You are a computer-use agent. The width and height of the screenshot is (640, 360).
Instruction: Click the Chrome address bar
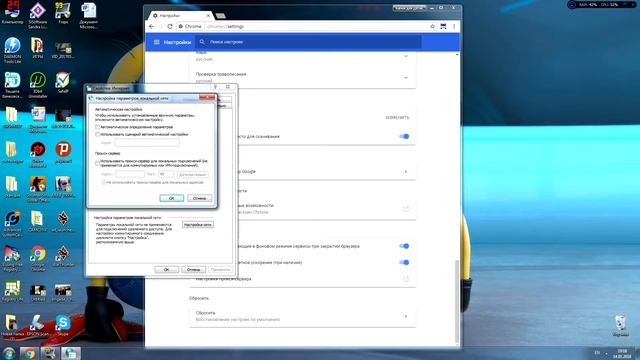tap(302, 27)
